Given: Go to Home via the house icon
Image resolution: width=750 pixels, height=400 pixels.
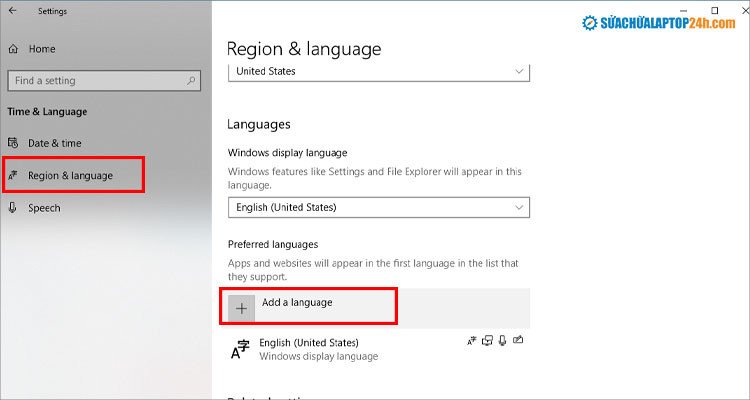Looking at the screenshot, I should (x=13, y=48).
